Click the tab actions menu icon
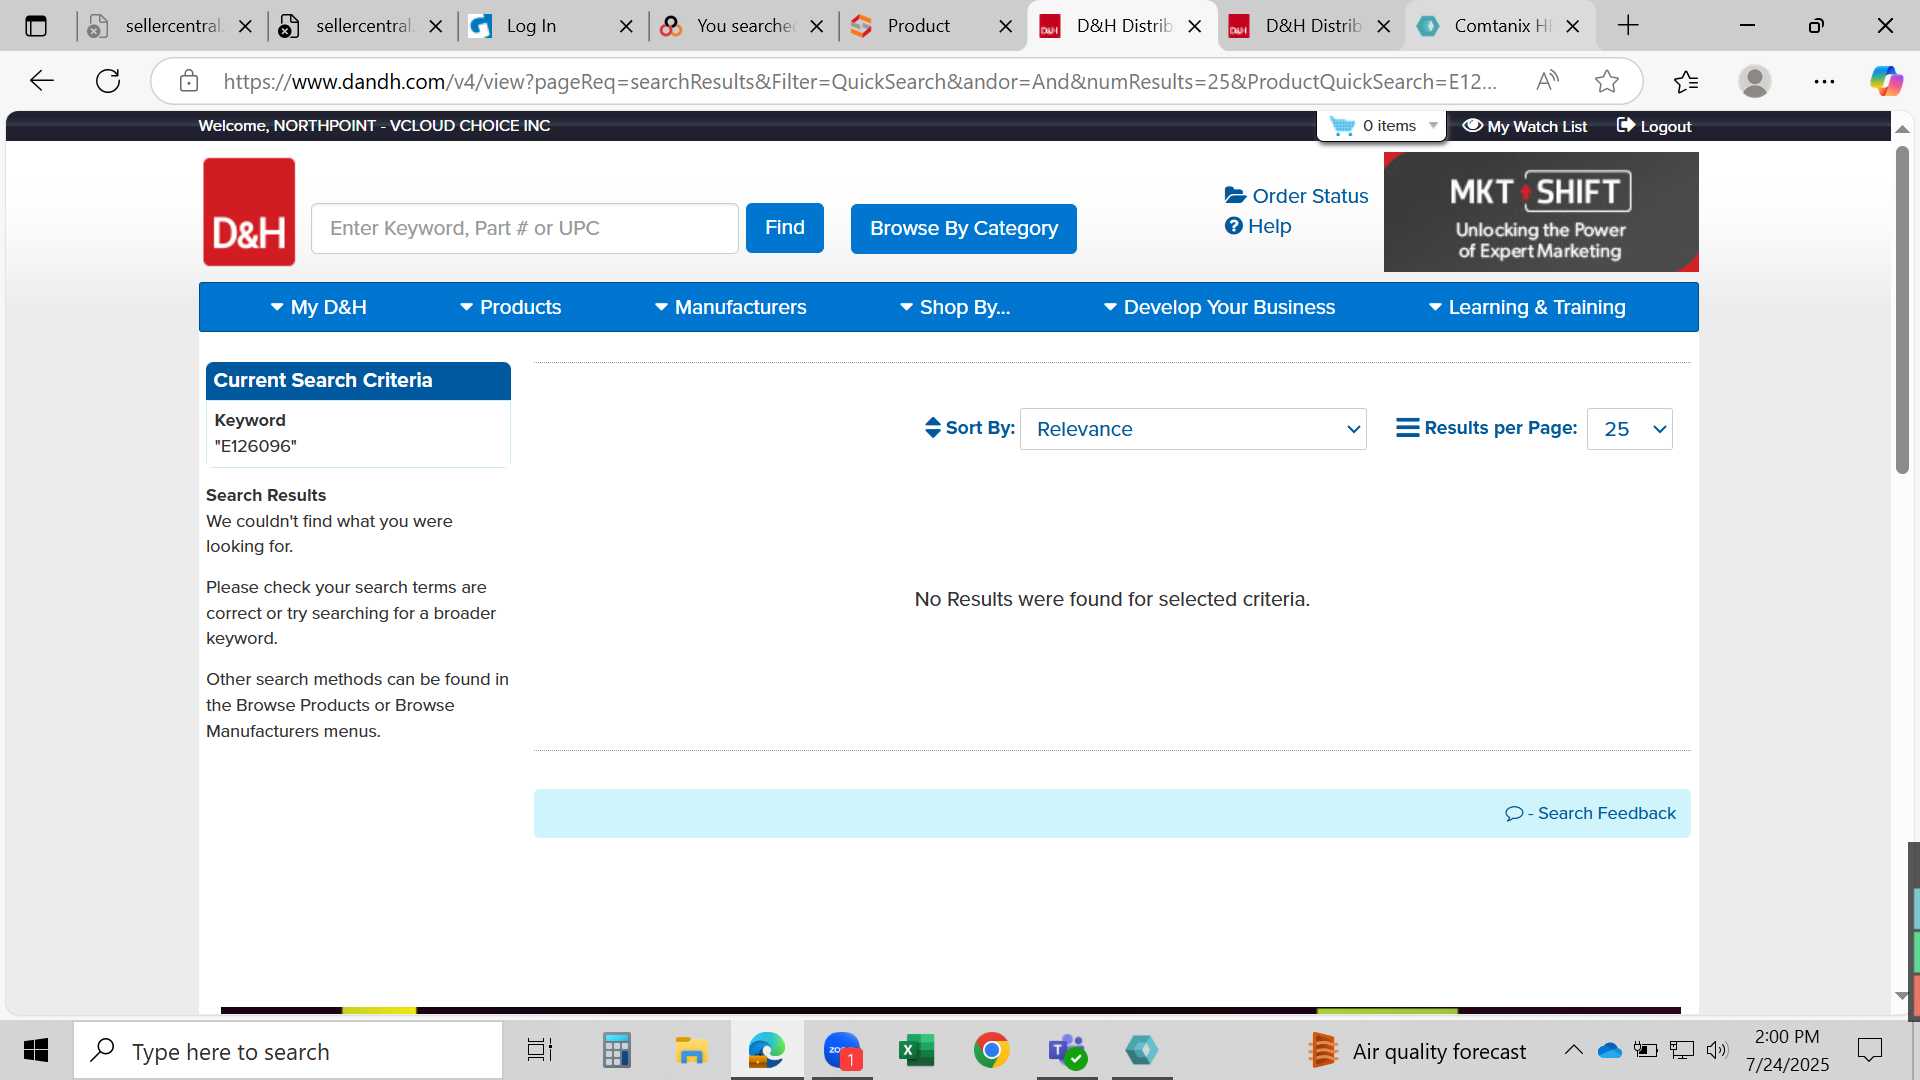1920x1080 pixels. point(36,26)
